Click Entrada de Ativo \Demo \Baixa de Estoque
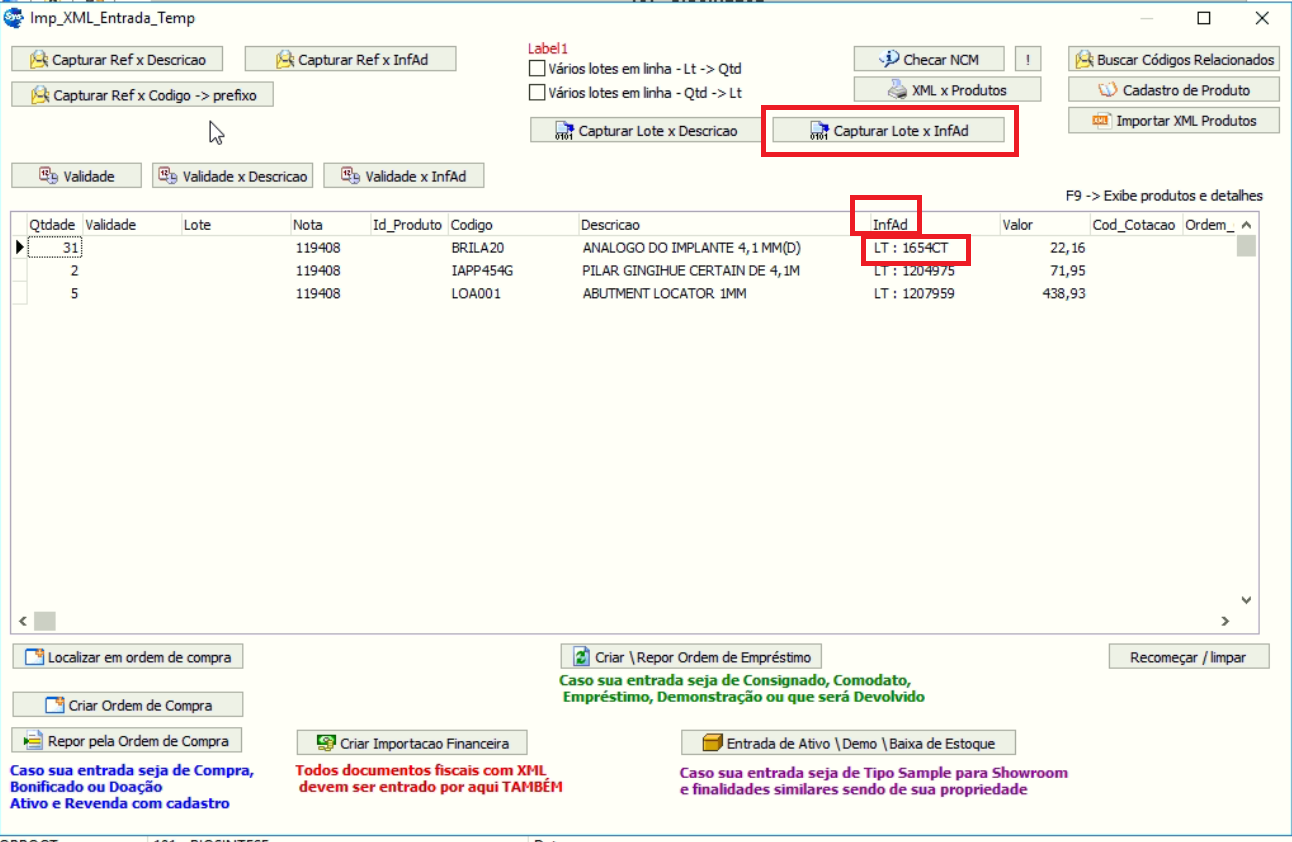Image resolution: width=1292 pixels, height=842 pixels. pos(848,743)
